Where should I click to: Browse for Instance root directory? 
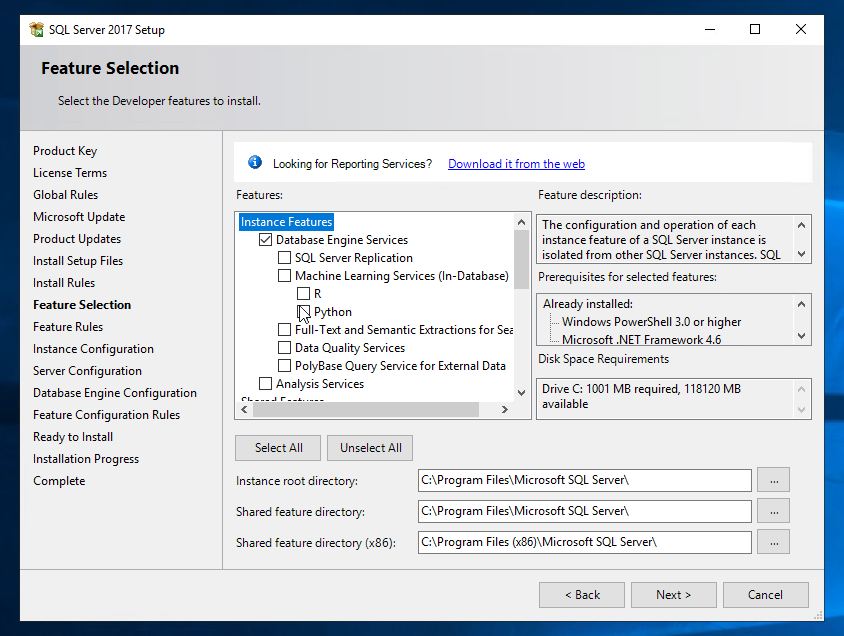pyautogui.click(x=773, y=480)
